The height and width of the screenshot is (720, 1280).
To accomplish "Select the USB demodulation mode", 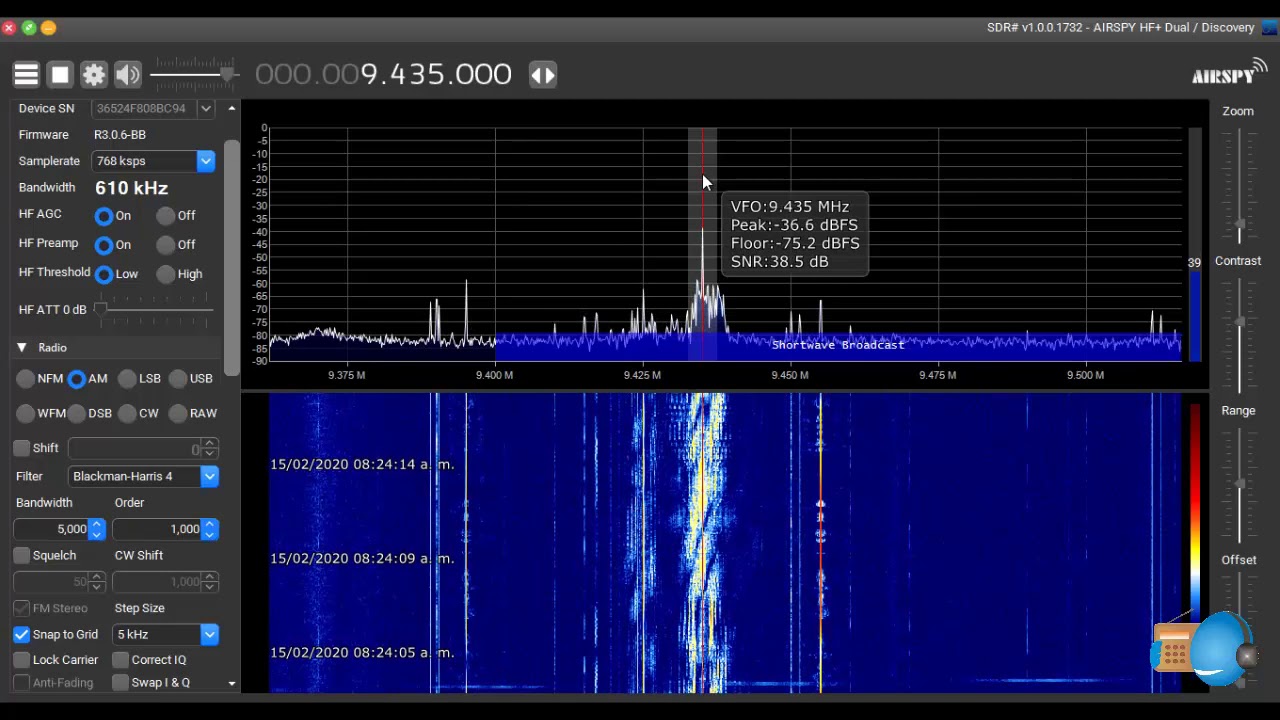I will click(178, 379).
